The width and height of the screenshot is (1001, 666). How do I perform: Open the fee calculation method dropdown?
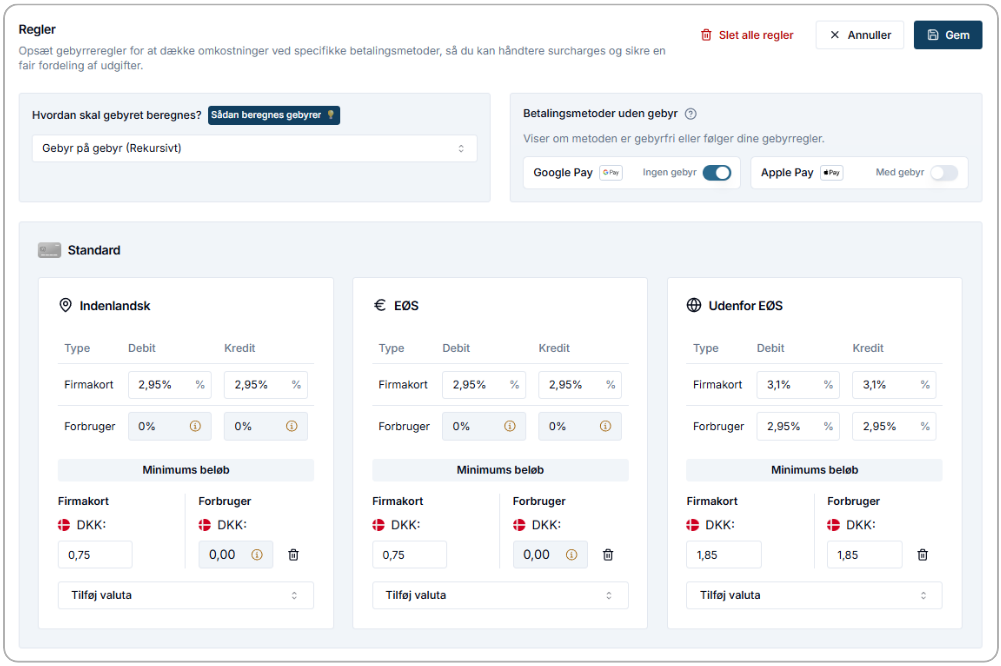(x=254, y=148)
